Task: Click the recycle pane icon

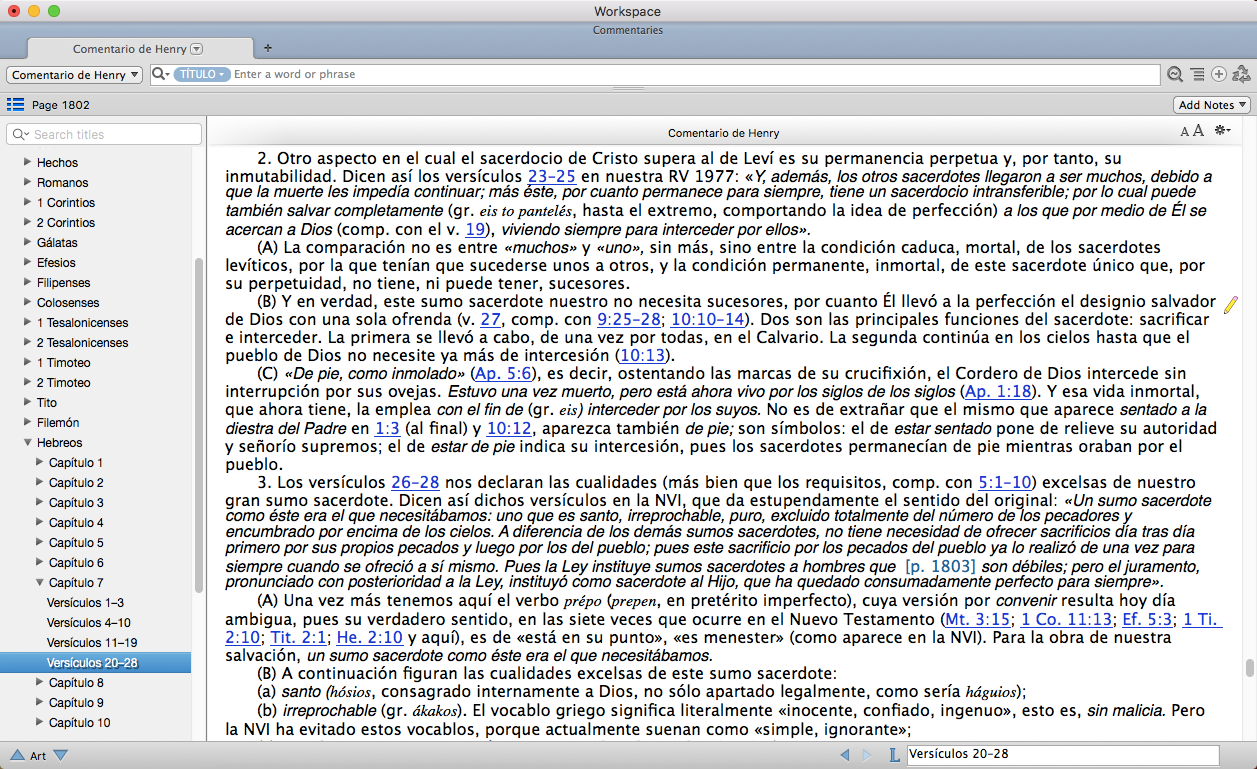Action: [1241, 74]
